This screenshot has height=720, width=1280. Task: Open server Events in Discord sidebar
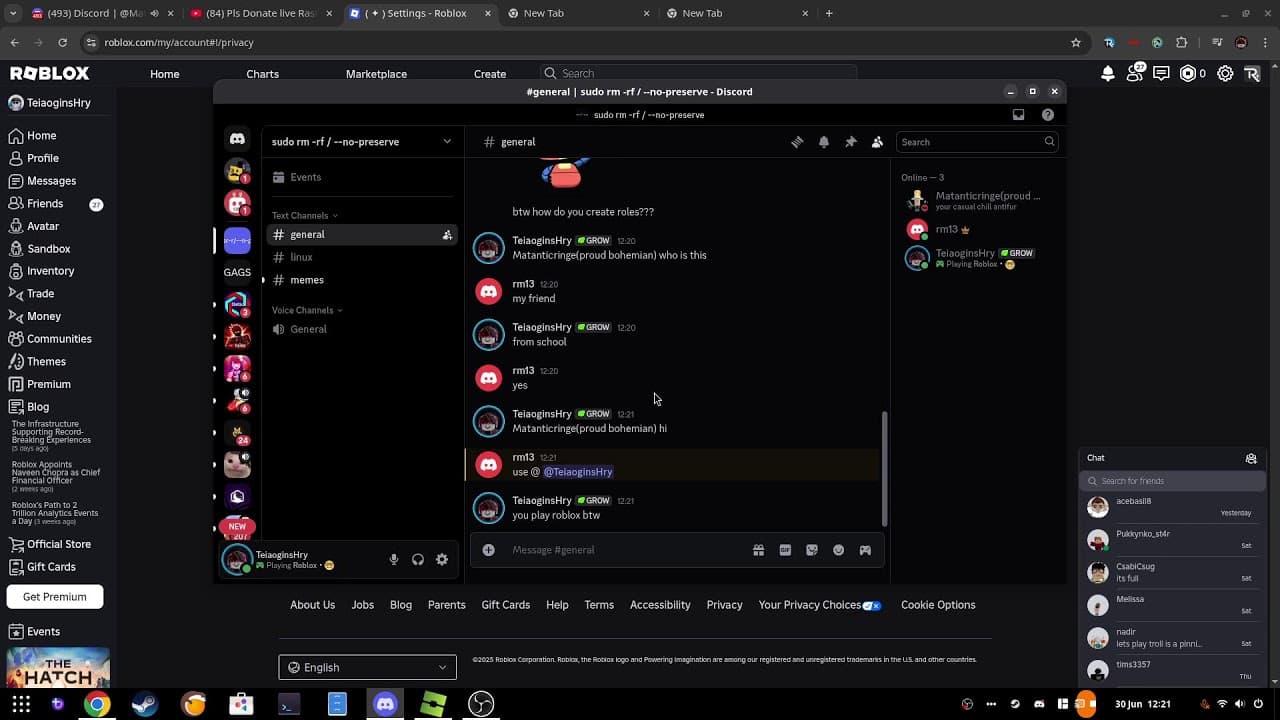362,177
